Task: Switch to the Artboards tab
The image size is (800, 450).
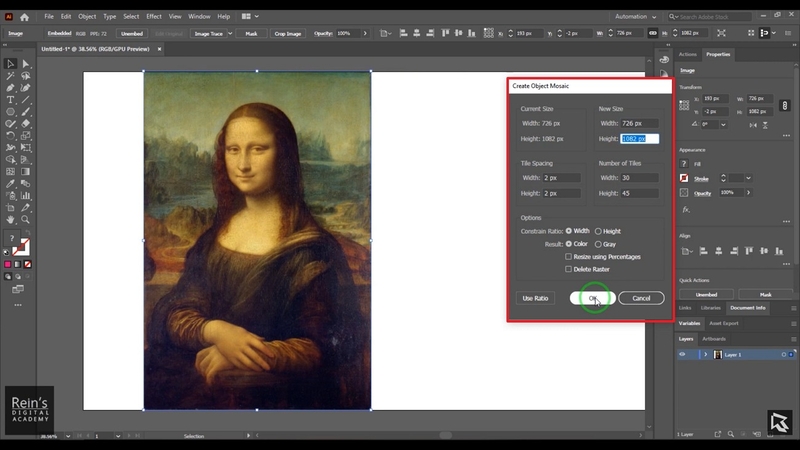Action: point(713,339)
